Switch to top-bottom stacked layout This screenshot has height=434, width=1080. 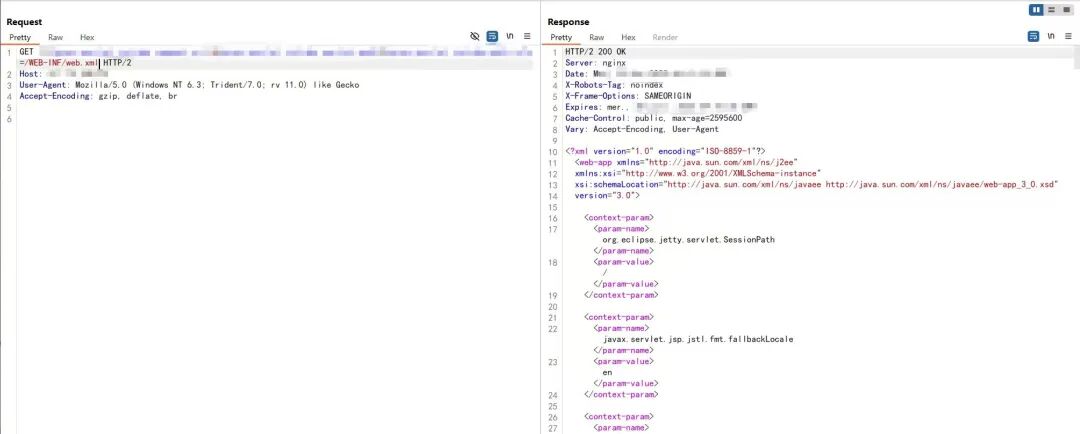coord(1051,9)
